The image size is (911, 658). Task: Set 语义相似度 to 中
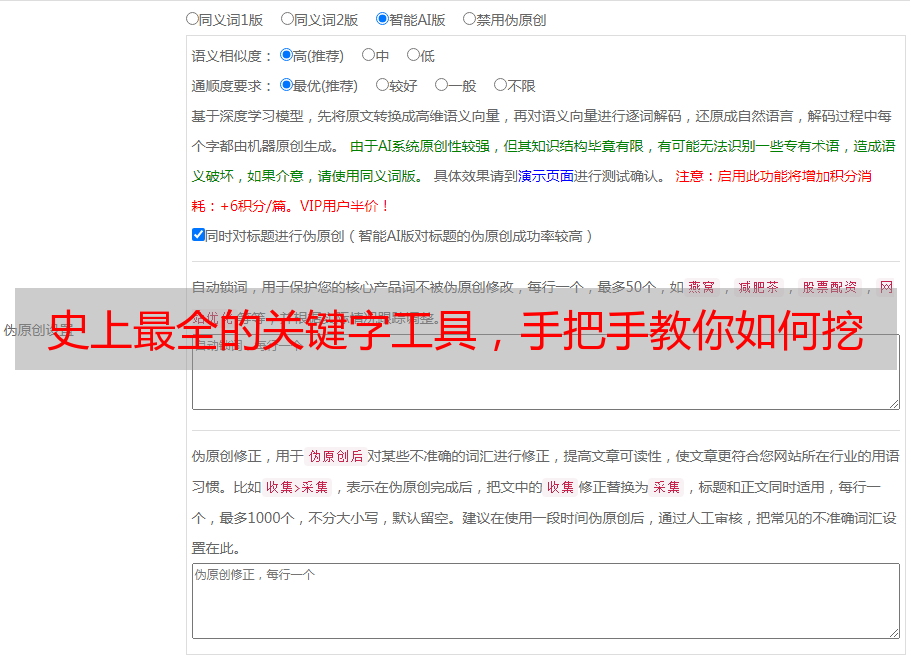point(368,55)
